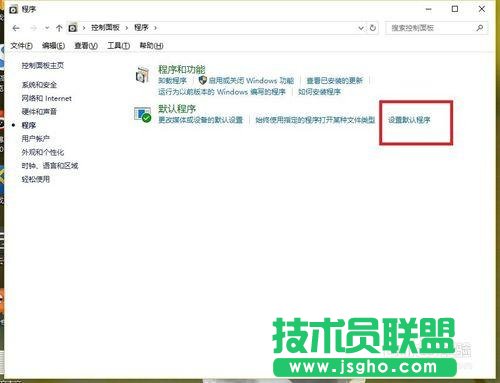Open the 帮助(H) menu
The height and width of the screenshot is (383, 500).
click(151, 46)
